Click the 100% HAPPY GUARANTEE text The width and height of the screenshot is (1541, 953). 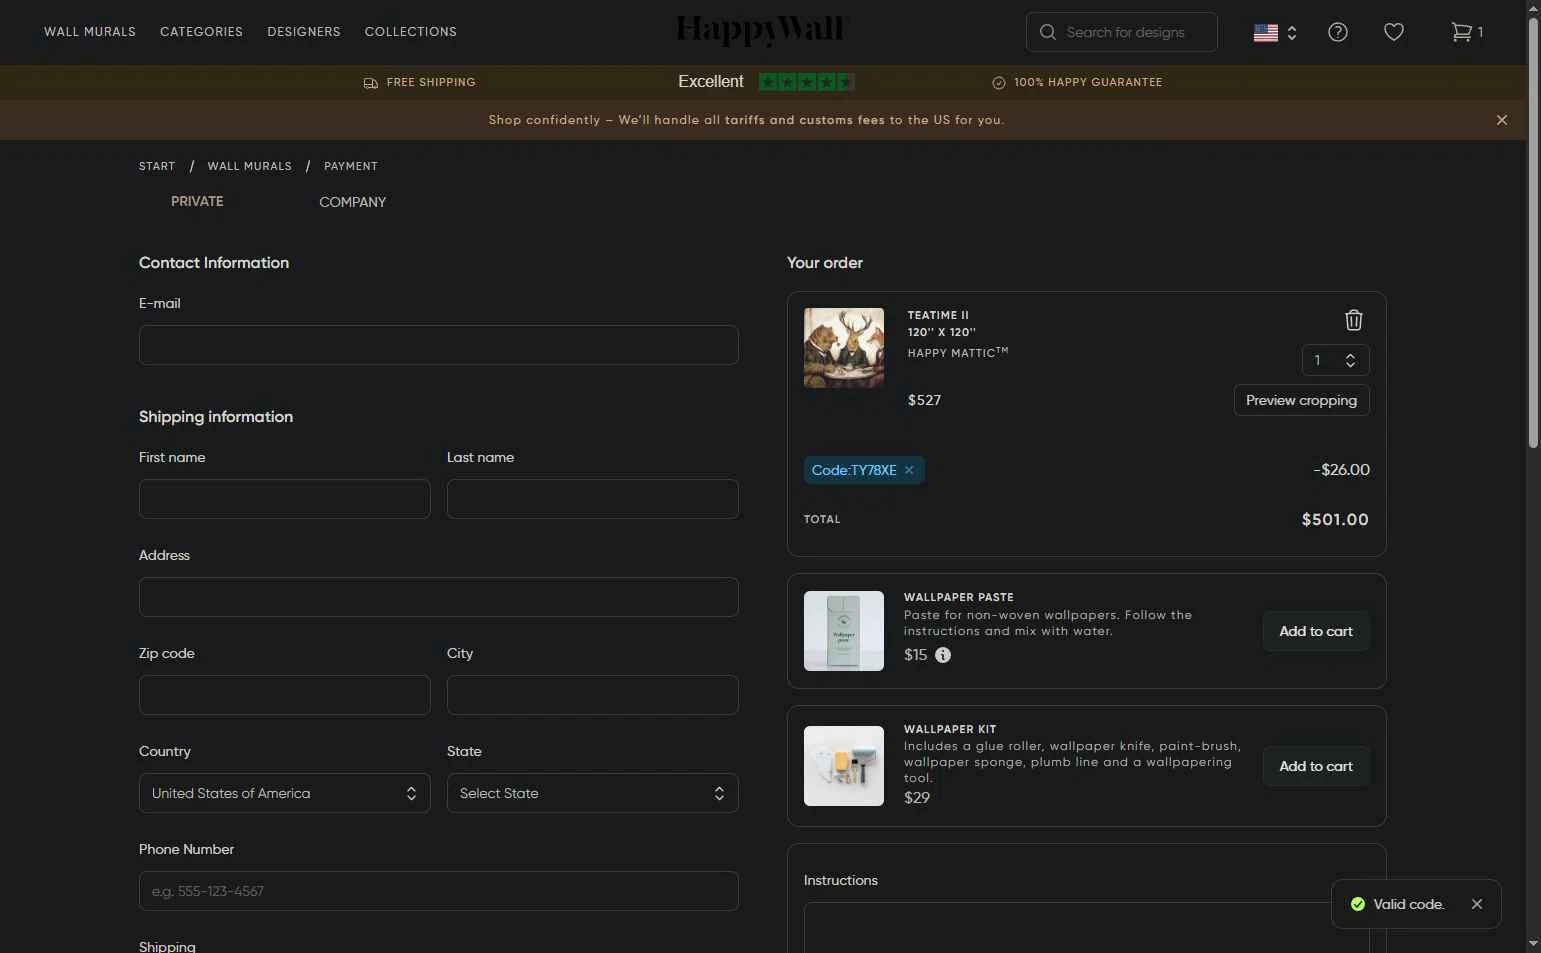click(x=1088, y=83)
